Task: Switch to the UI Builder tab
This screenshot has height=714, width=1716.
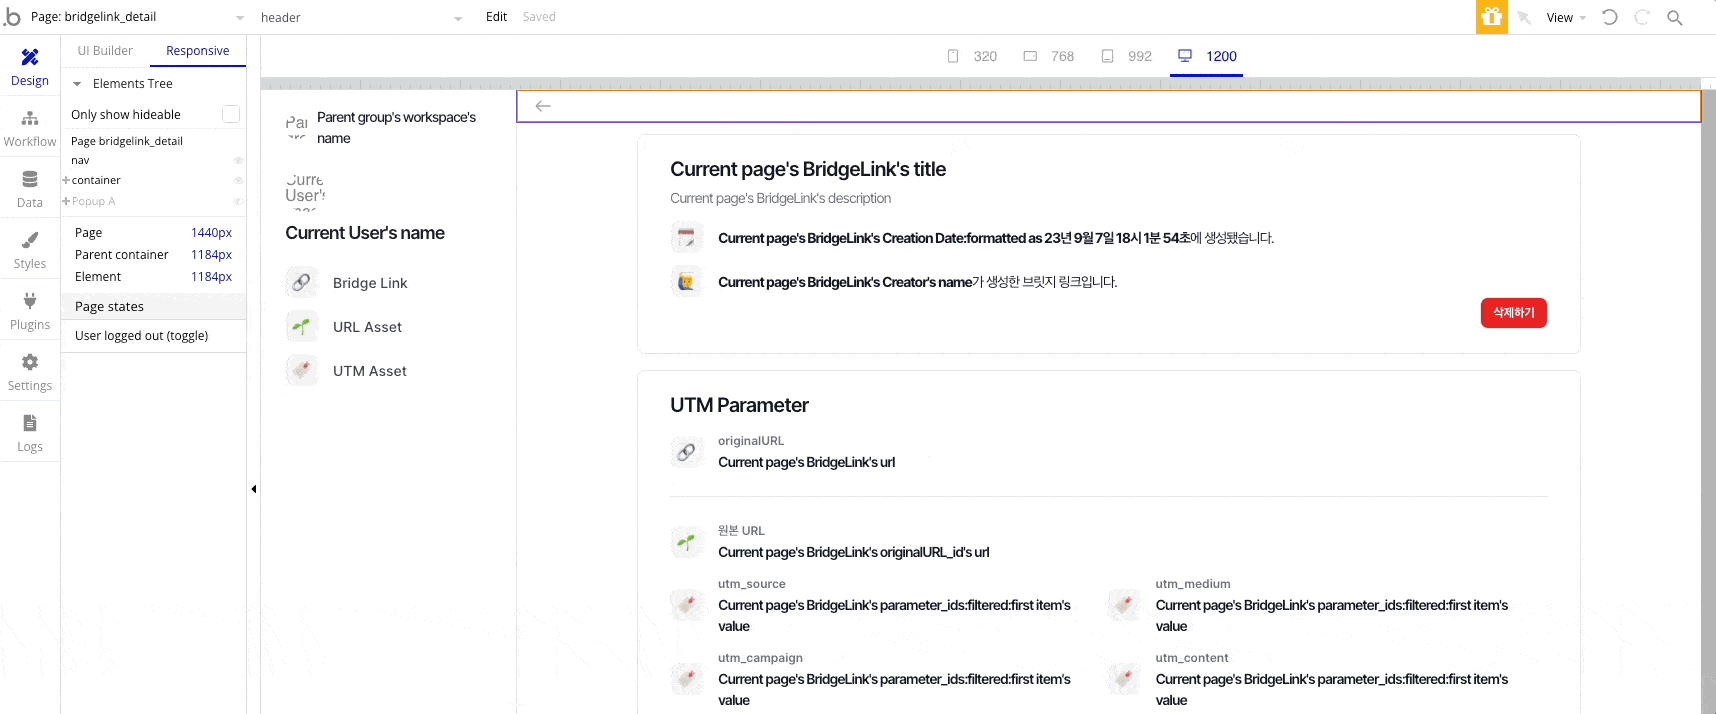Action: [x=105, y=51]
